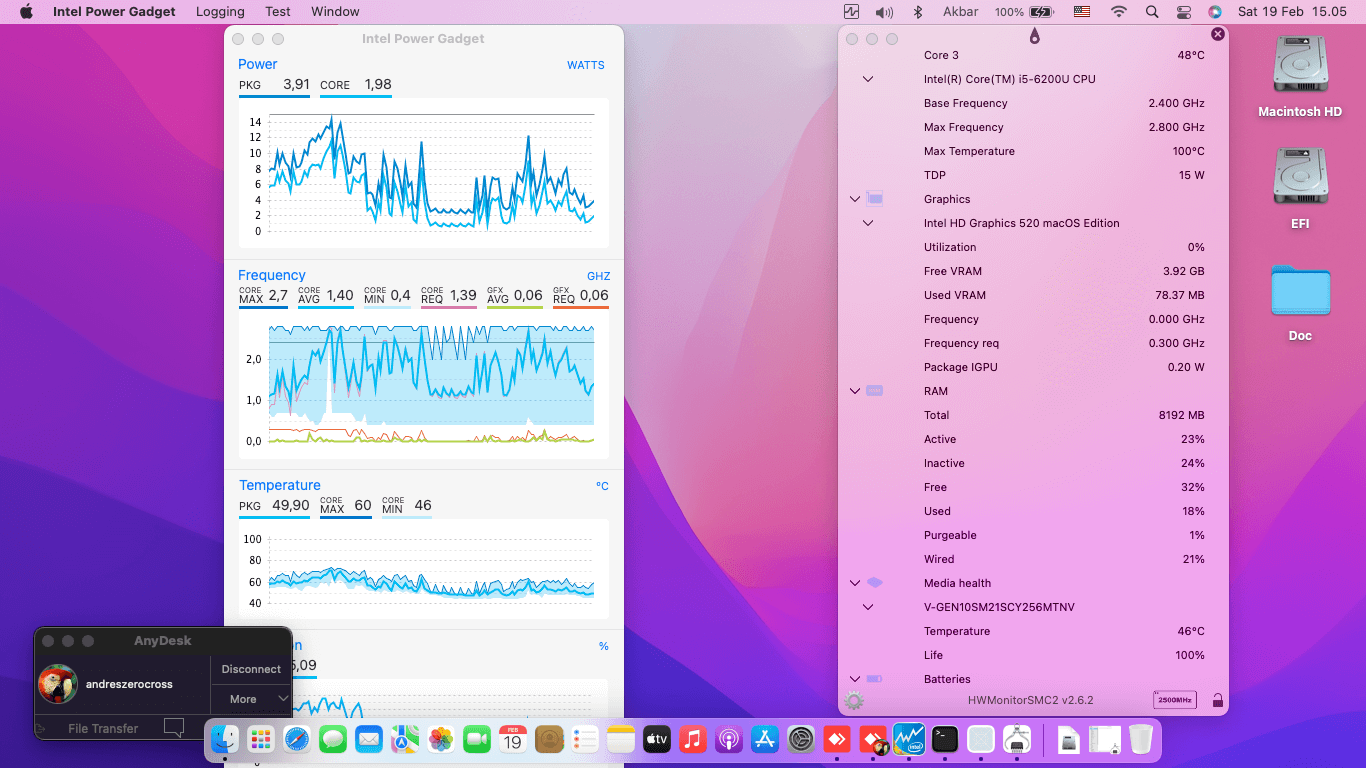Viewport: 1366px width, 768px height.
Task: Open Notes from the Dock
Action: [x=621, y=740]
